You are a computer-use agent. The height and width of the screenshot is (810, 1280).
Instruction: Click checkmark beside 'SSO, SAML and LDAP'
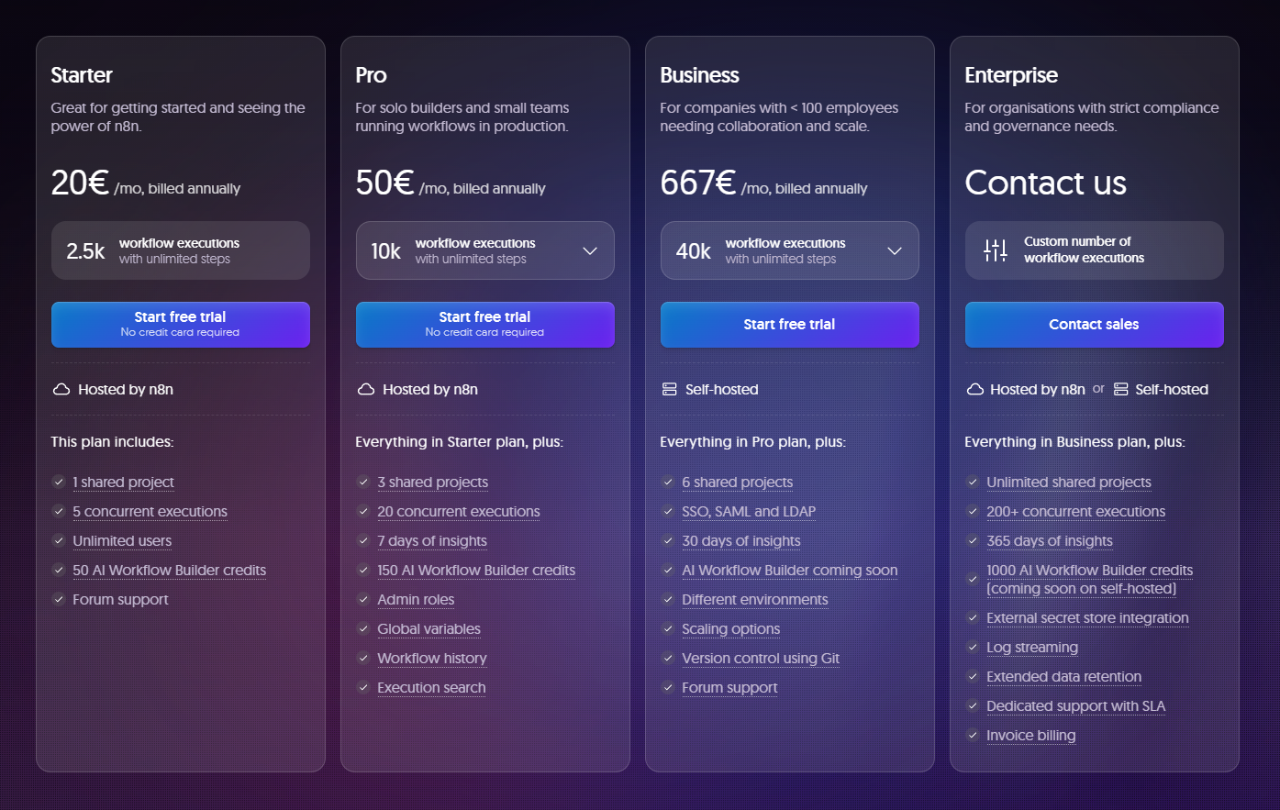[668, 511]
